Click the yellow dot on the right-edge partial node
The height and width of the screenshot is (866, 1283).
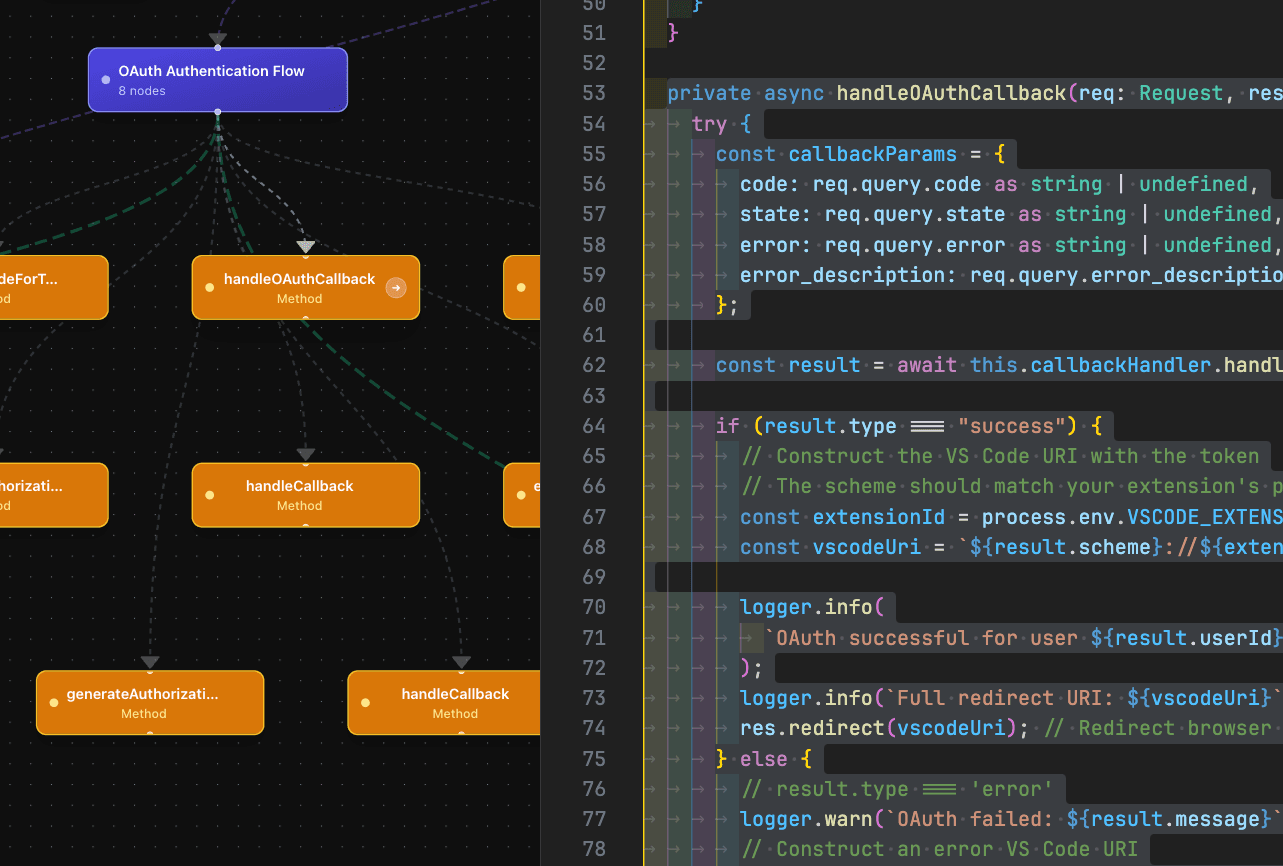tap(522, 287)
